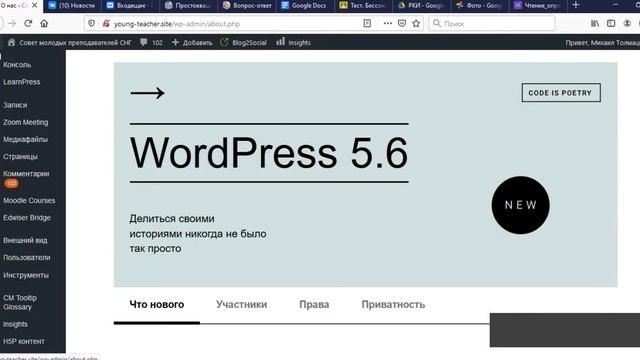Screen dimensions: 640x360
Task: Switch to РКИ Google tab
Action: [x=421, y=5]
